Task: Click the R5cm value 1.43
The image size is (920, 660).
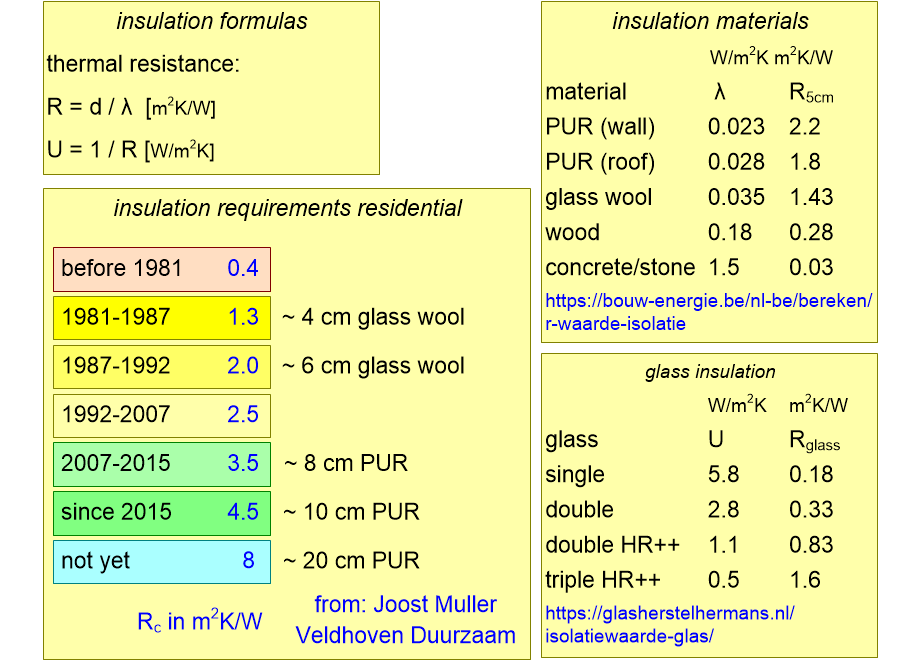Action: [811, 198]
